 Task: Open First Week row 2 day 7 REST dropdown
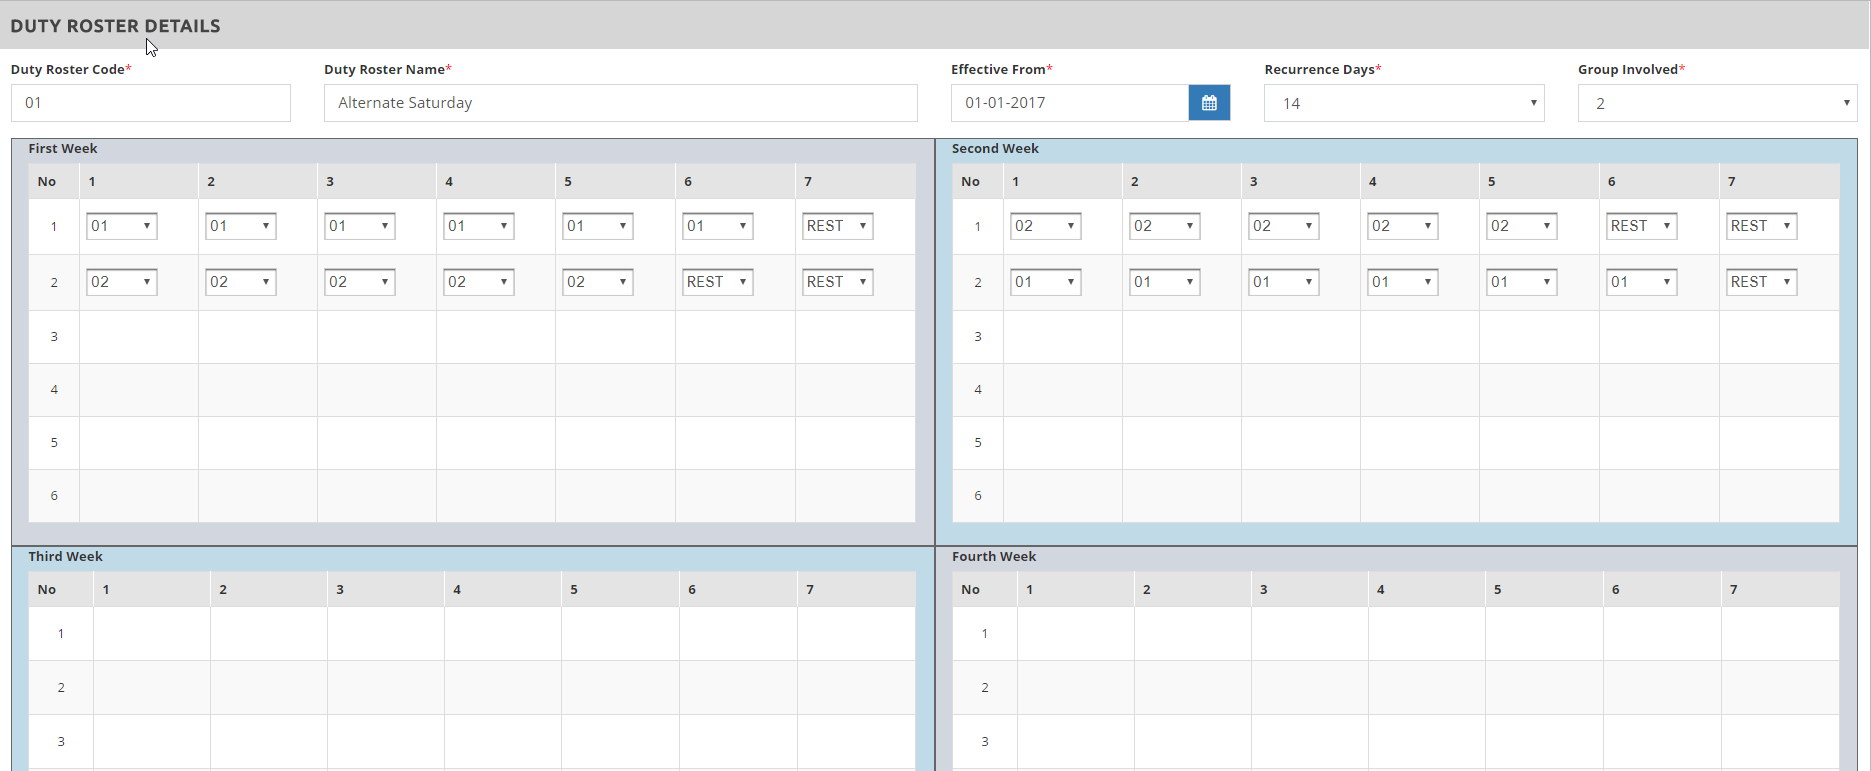(838, 282)
